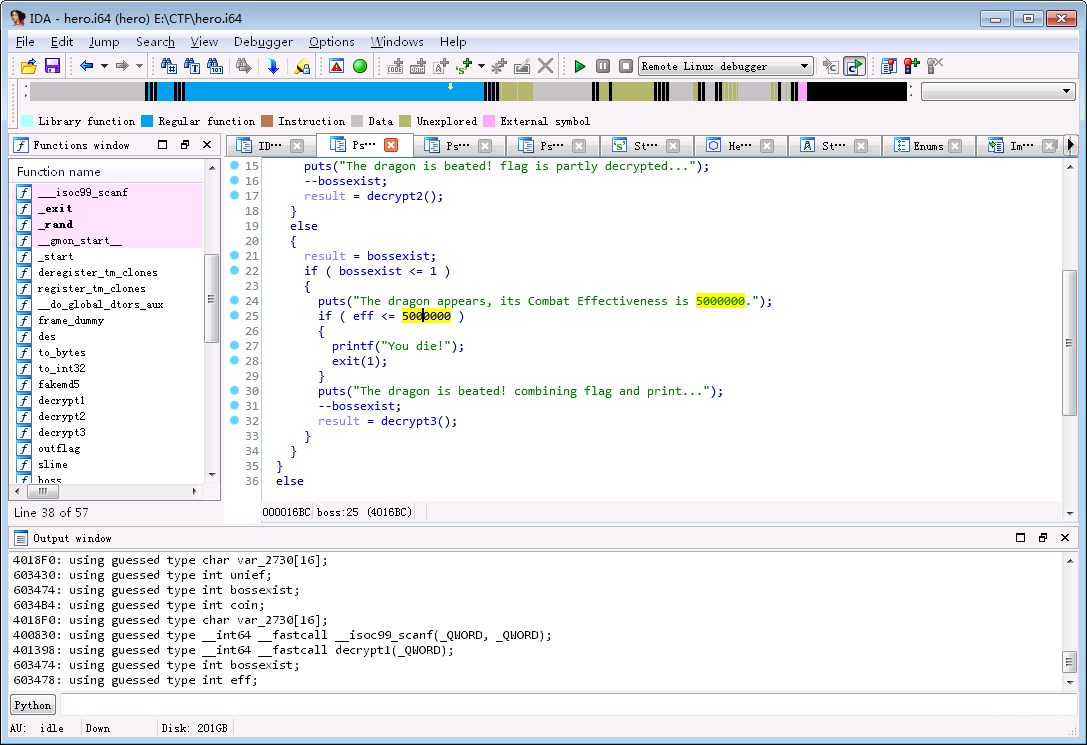Save the database with floppy icon

[52, 66]
